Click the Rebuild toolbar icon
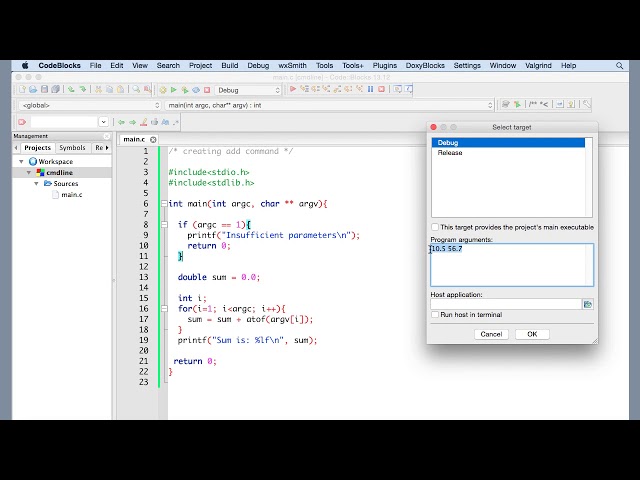This screenshot has height=480, width=640. tap(196, 90)
